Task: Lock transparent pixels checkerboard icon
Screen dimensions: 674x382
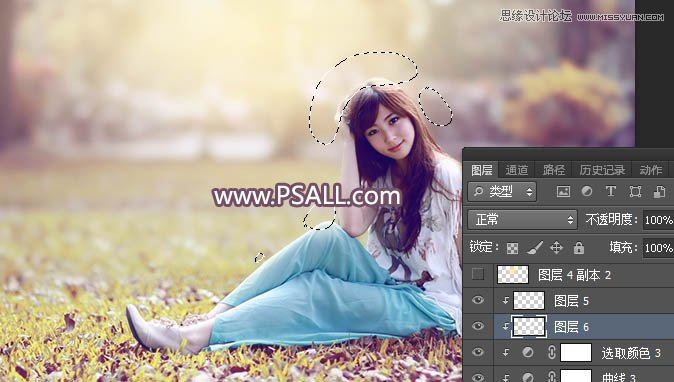Action: click(512, 248)
